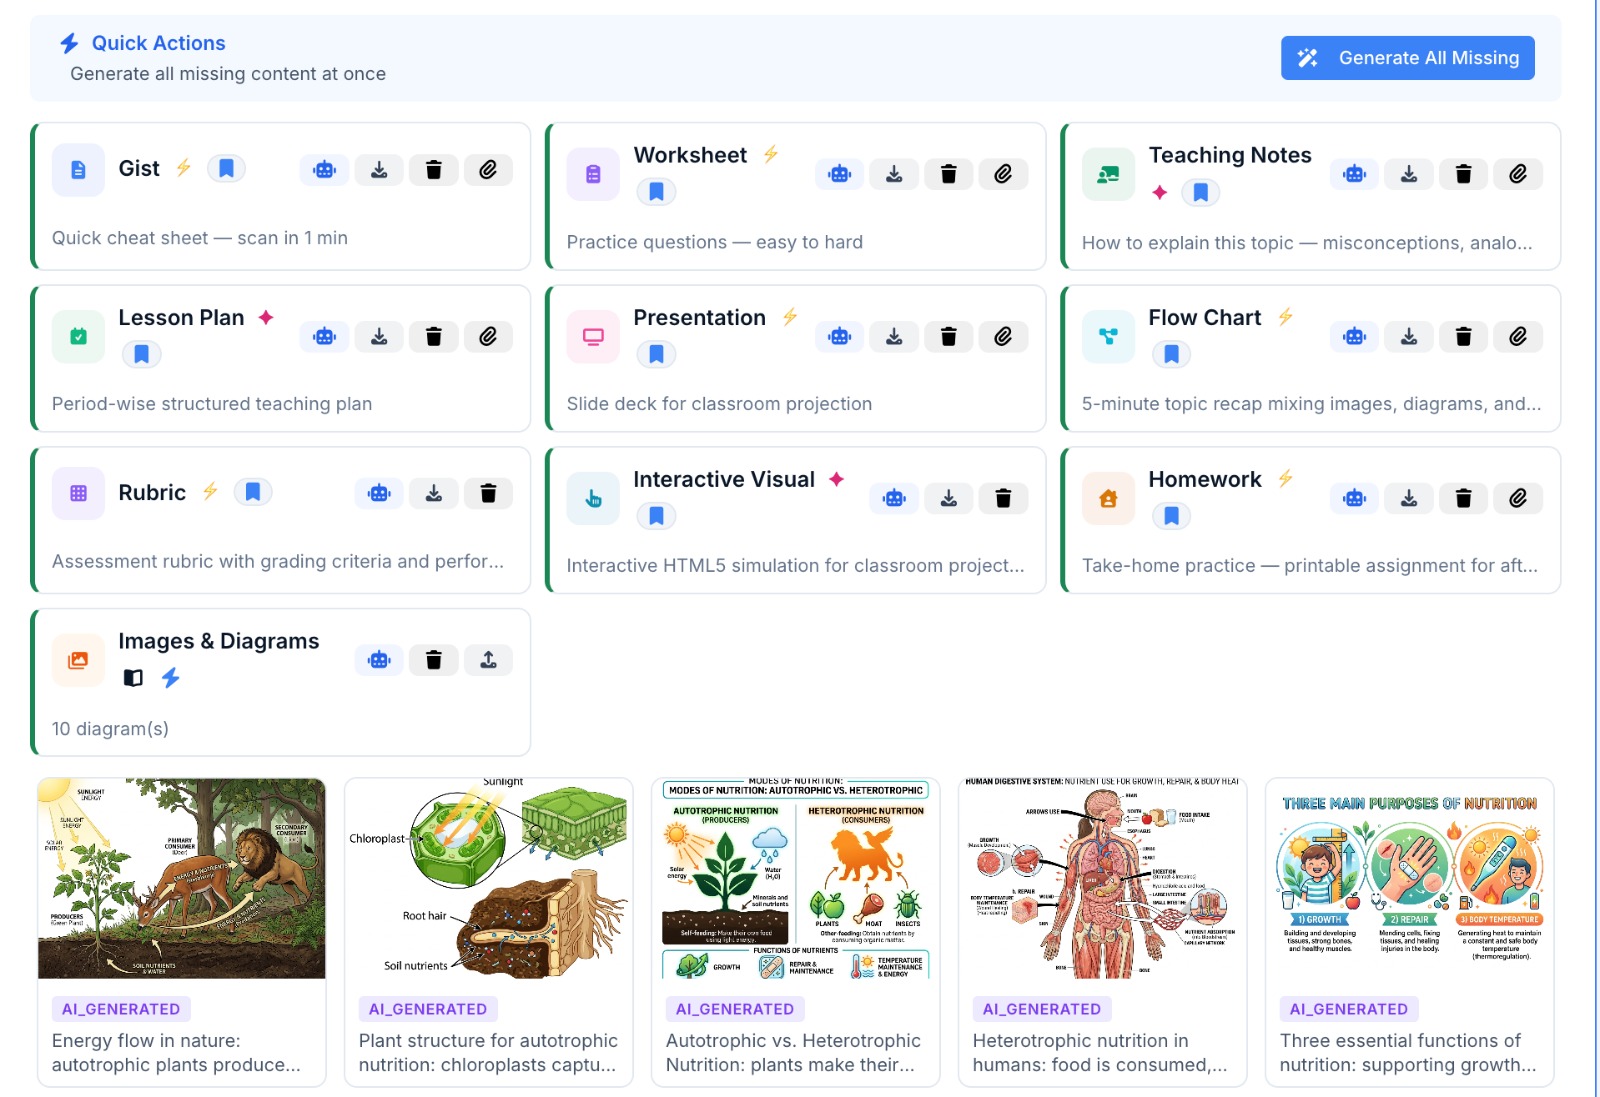Toggle the Interactive Visual bookmark
The image size is (1600, 1097).
coord(656,516)
